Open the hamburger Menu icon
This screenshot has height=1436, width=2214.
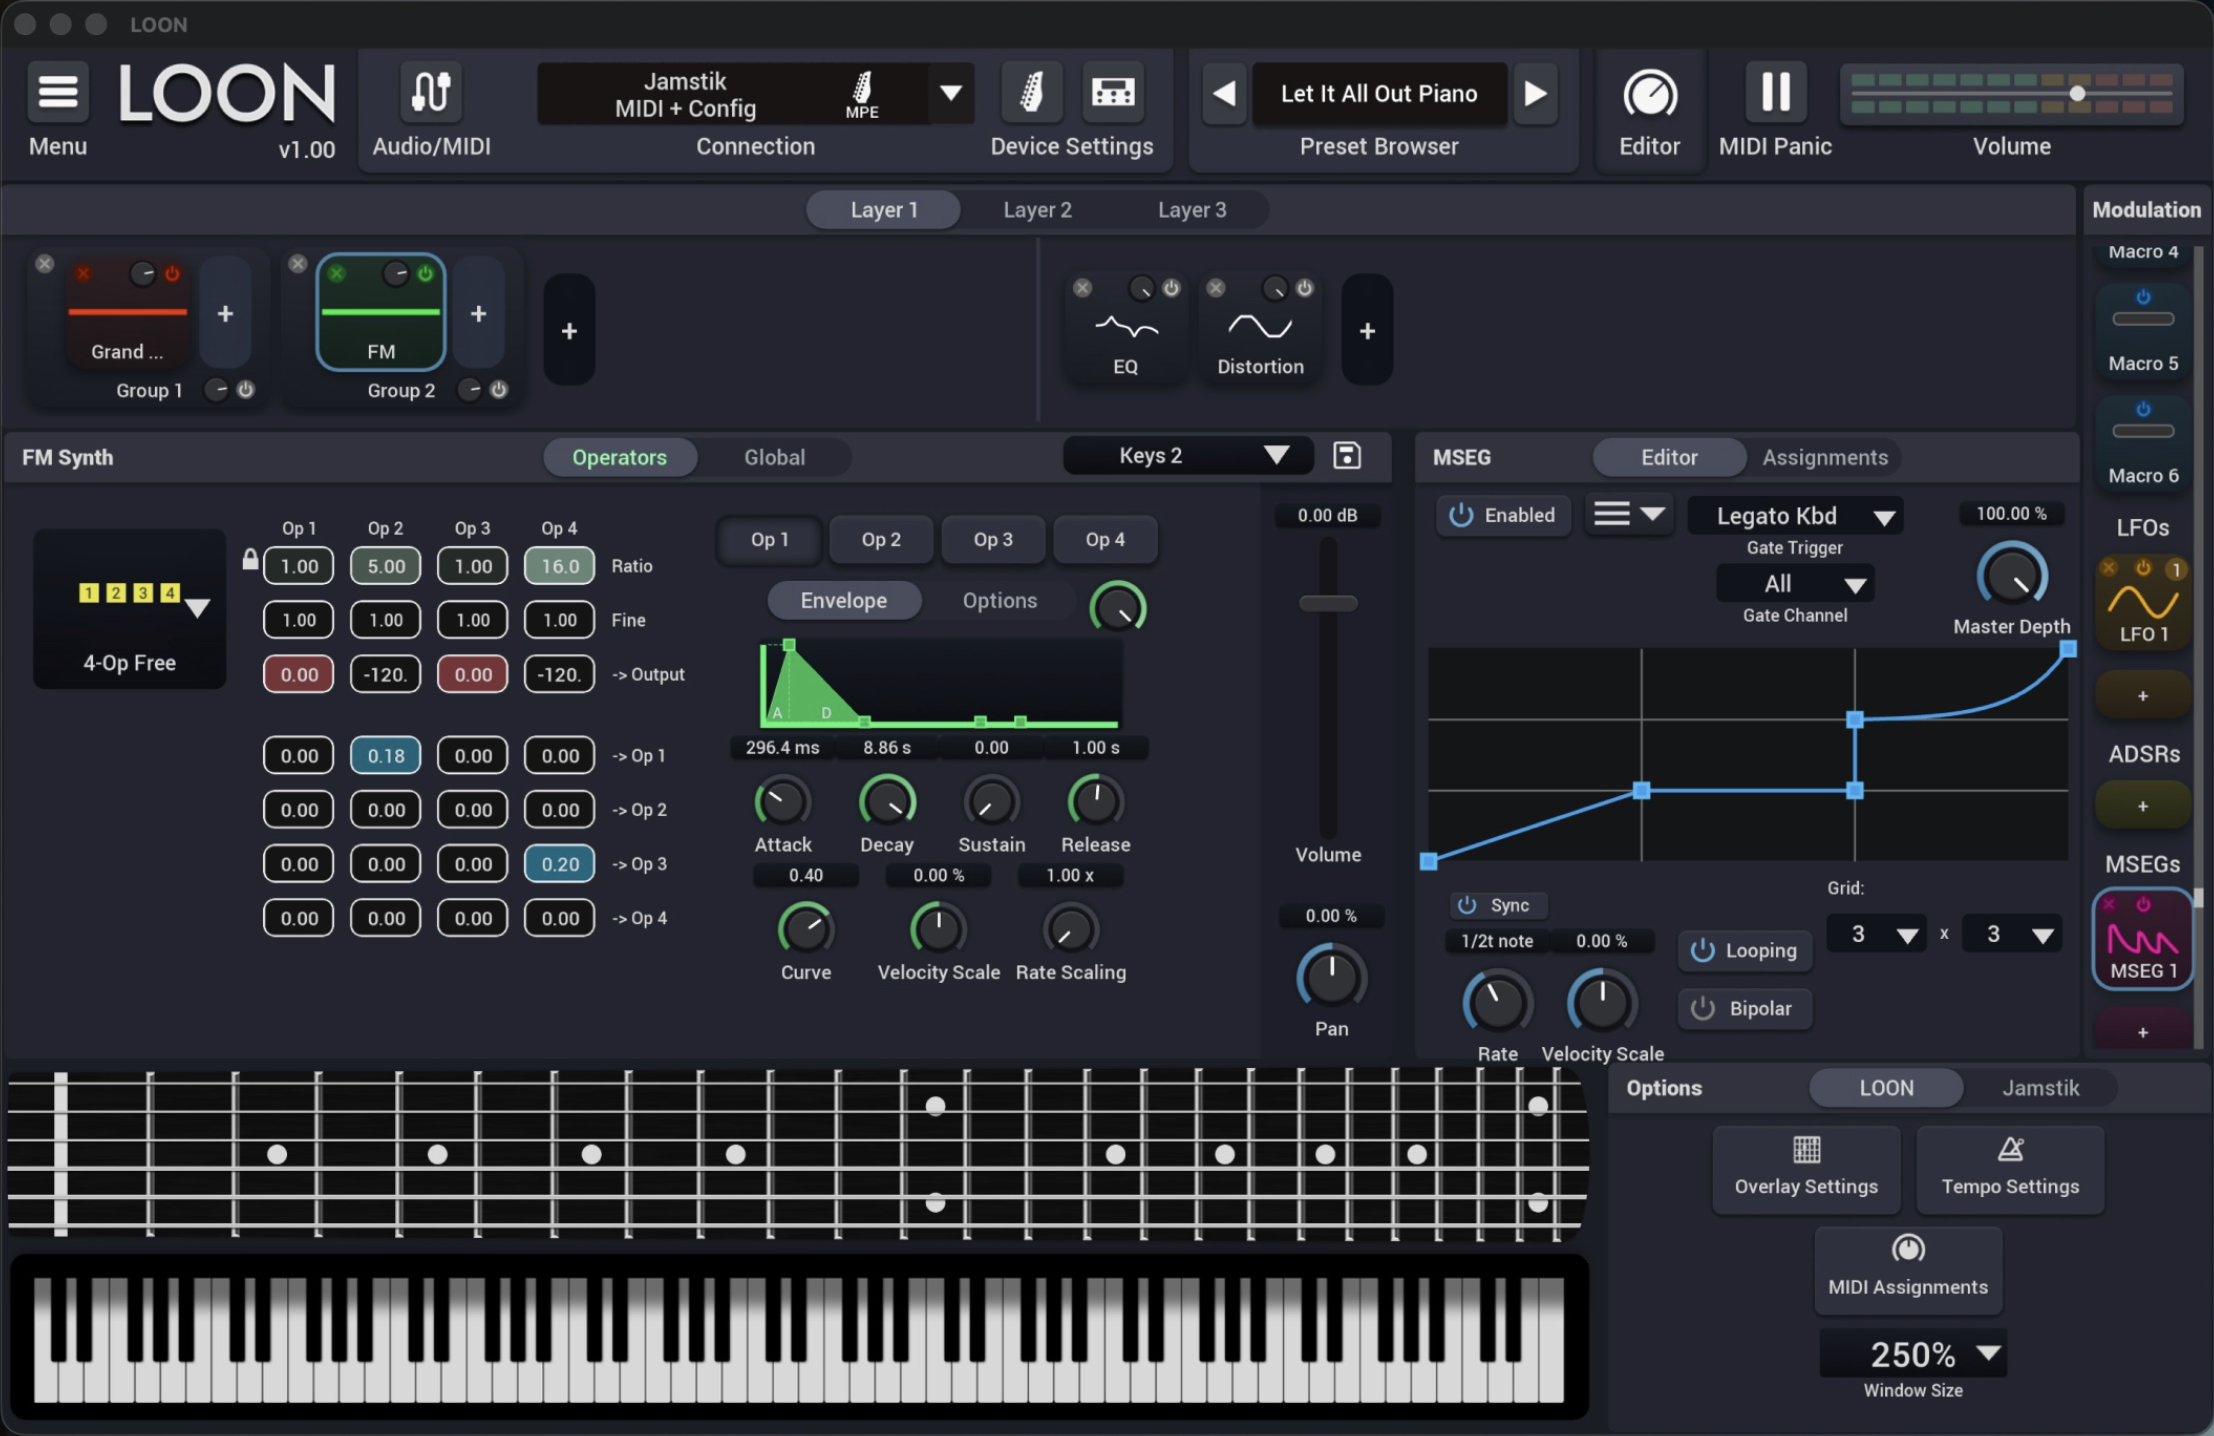click(x=58, y=92)
